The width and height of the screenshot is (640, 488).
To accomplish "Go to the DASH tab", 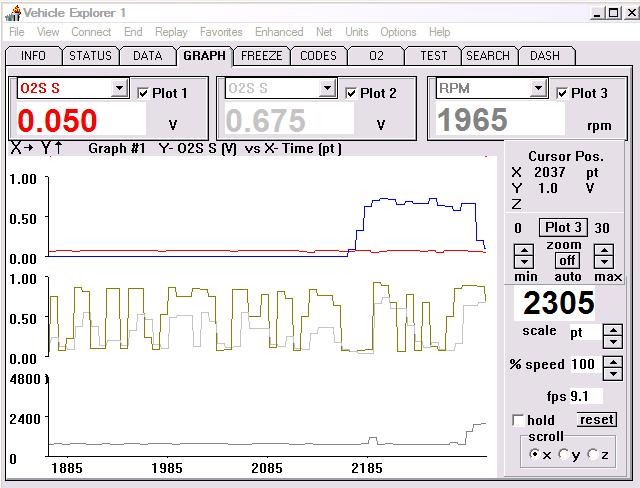I will coord(545,56).
